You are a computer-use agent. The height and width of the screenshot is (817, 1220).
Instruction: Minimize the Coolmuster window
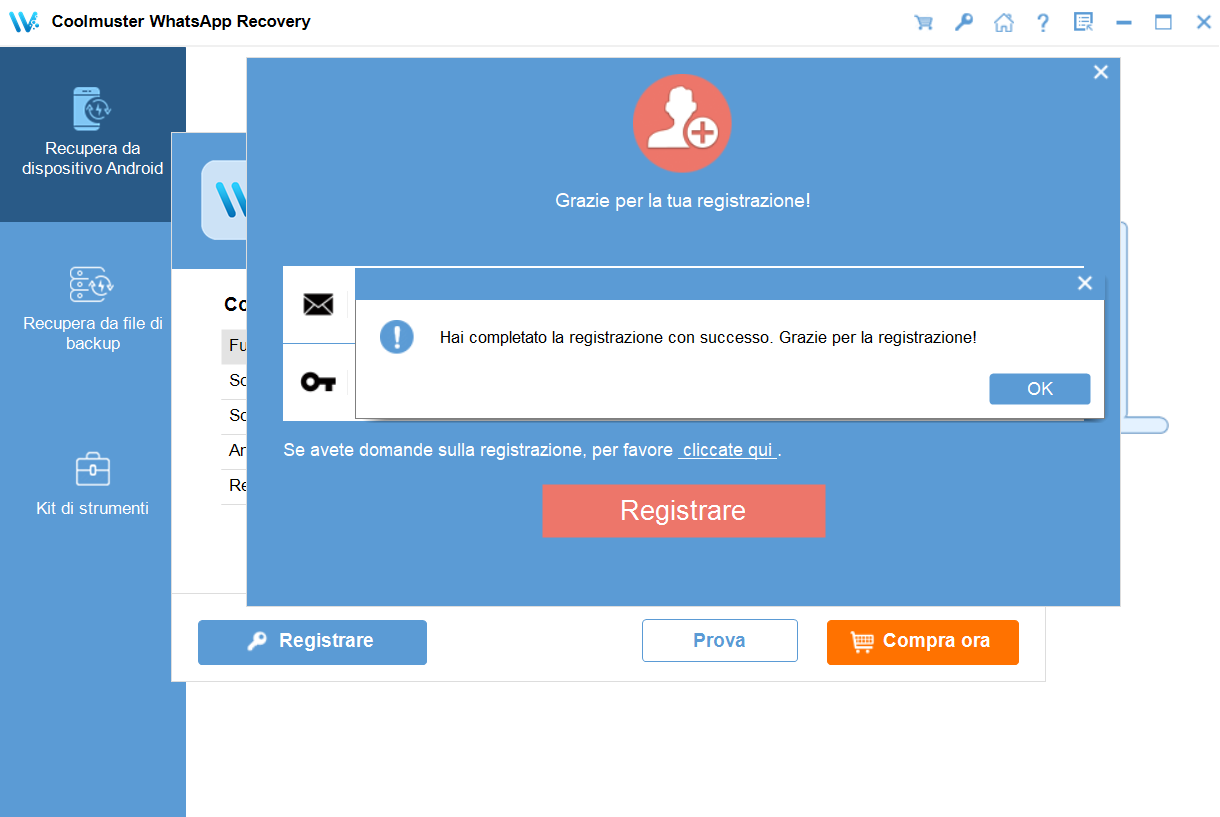pyautogui.click(x=1124, y=22)
